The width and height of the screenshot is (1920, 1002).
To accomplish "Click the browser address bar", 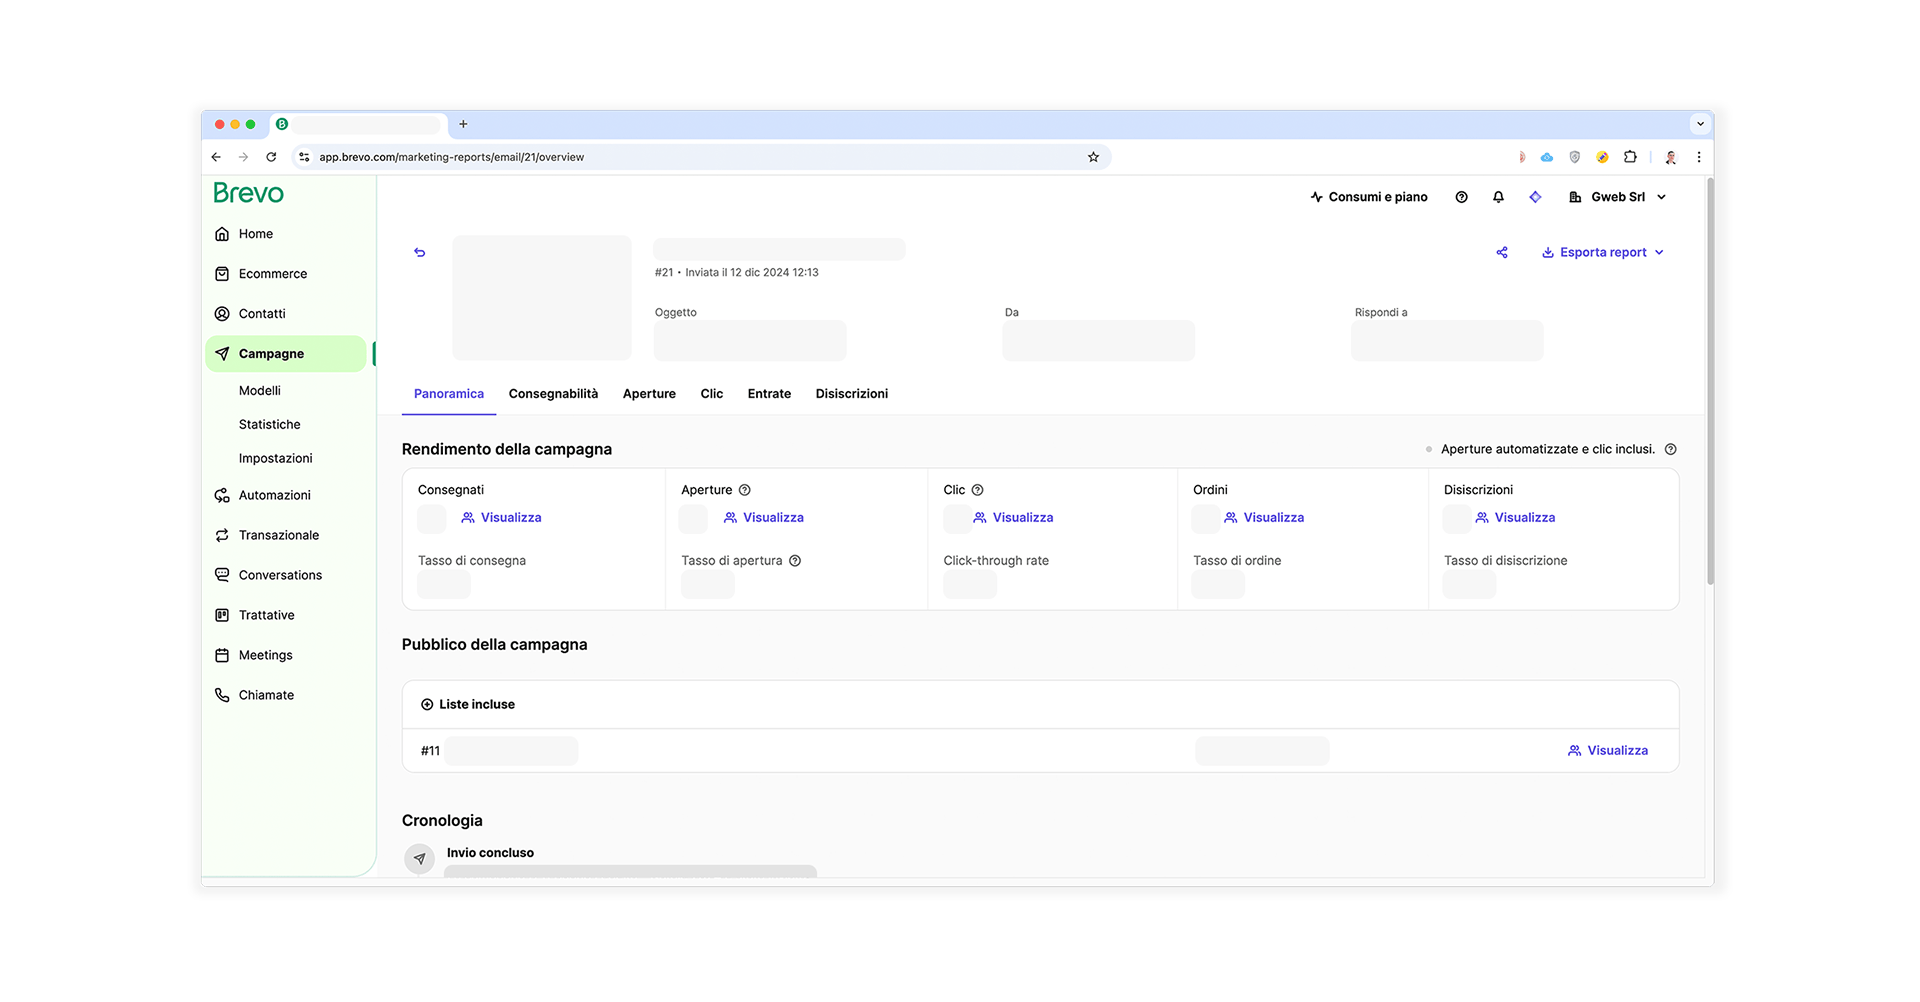I will coord(700,157).
